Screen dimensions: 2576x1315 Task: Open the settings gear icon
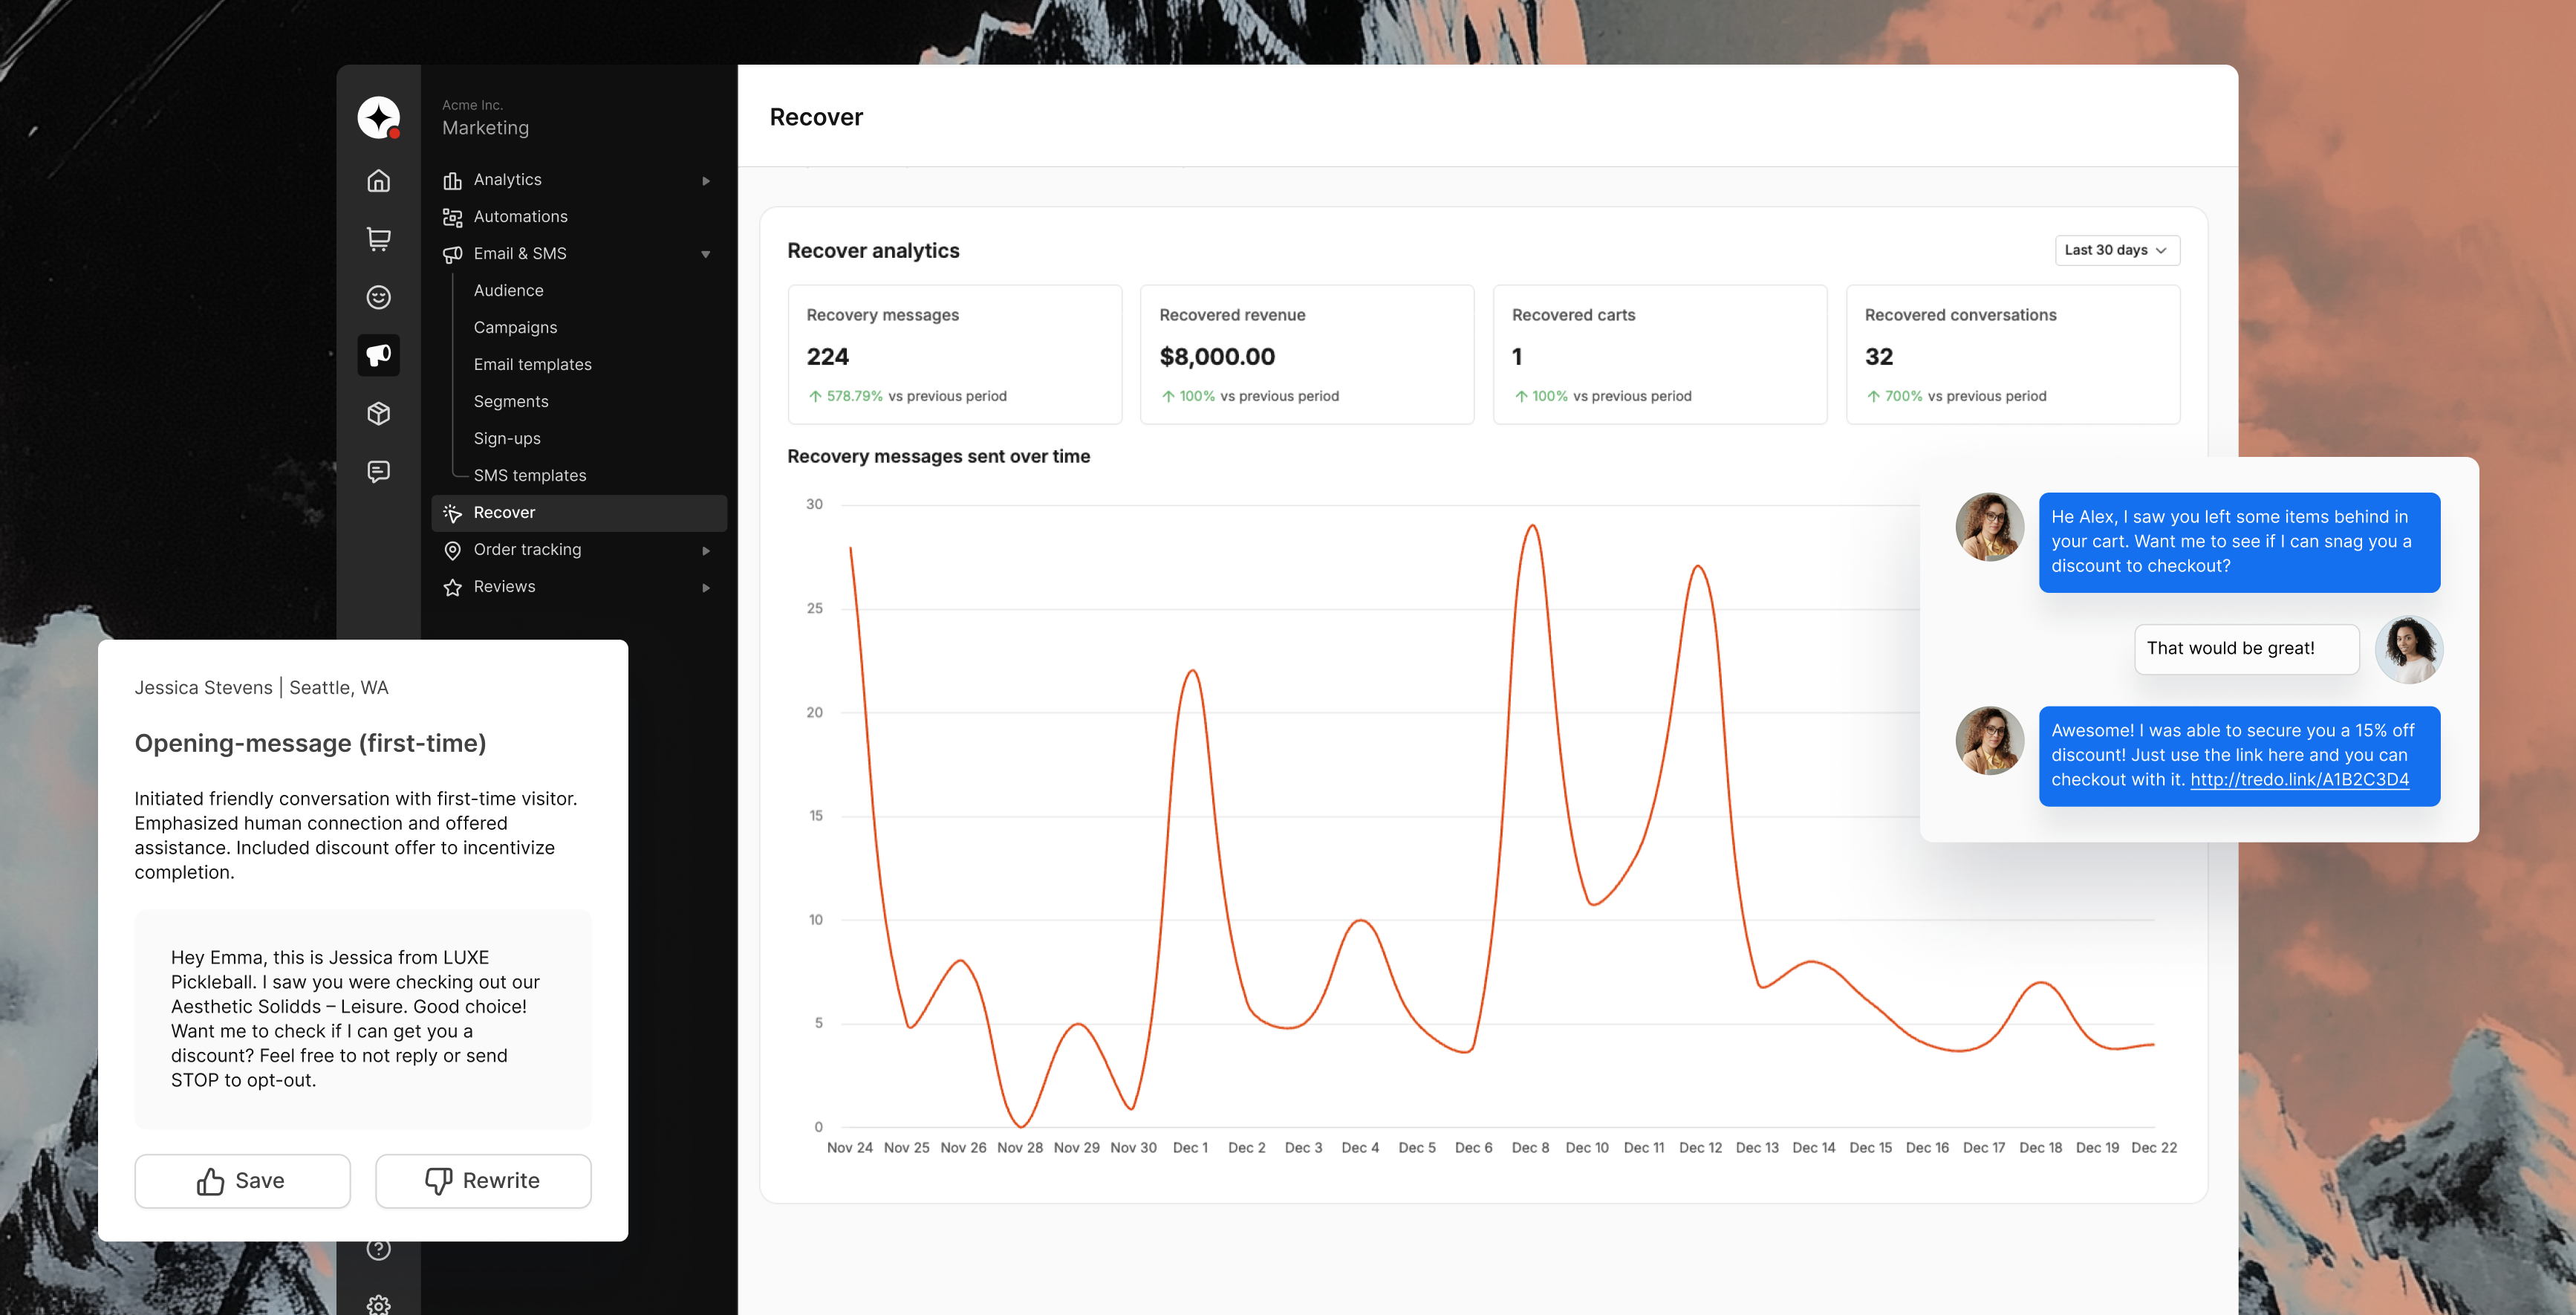pyautogui.click(x=378, y=1304)
